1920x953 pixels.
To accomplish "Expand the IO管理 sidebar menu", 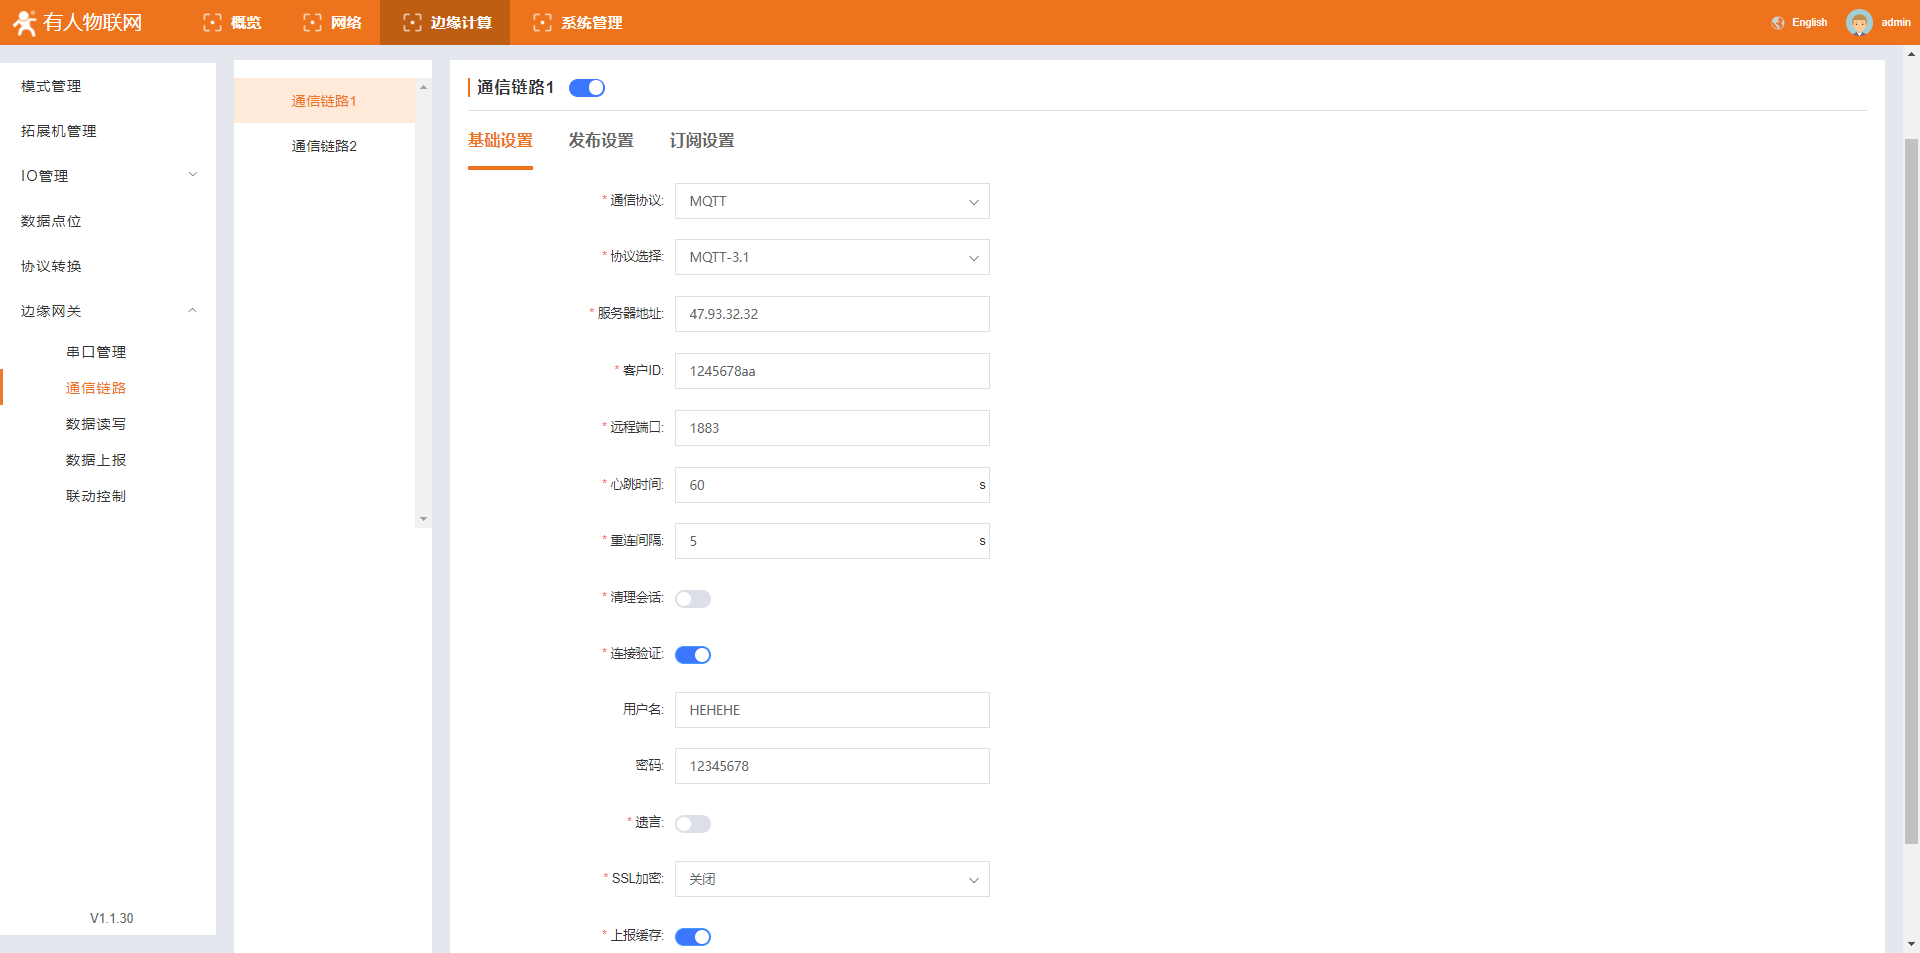I will [108, 175].
